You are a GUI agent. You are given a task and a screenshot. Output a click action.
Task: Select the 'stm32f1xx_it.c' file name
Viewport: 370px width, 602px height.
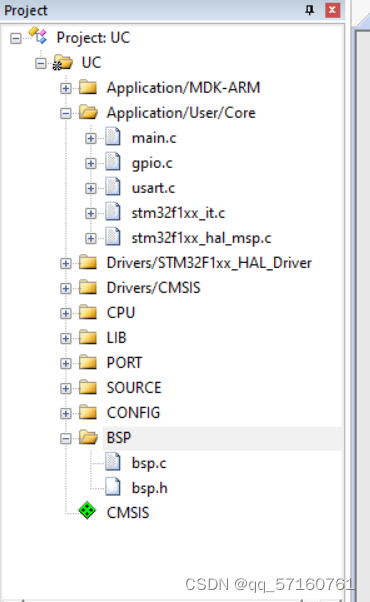[178, 213]
